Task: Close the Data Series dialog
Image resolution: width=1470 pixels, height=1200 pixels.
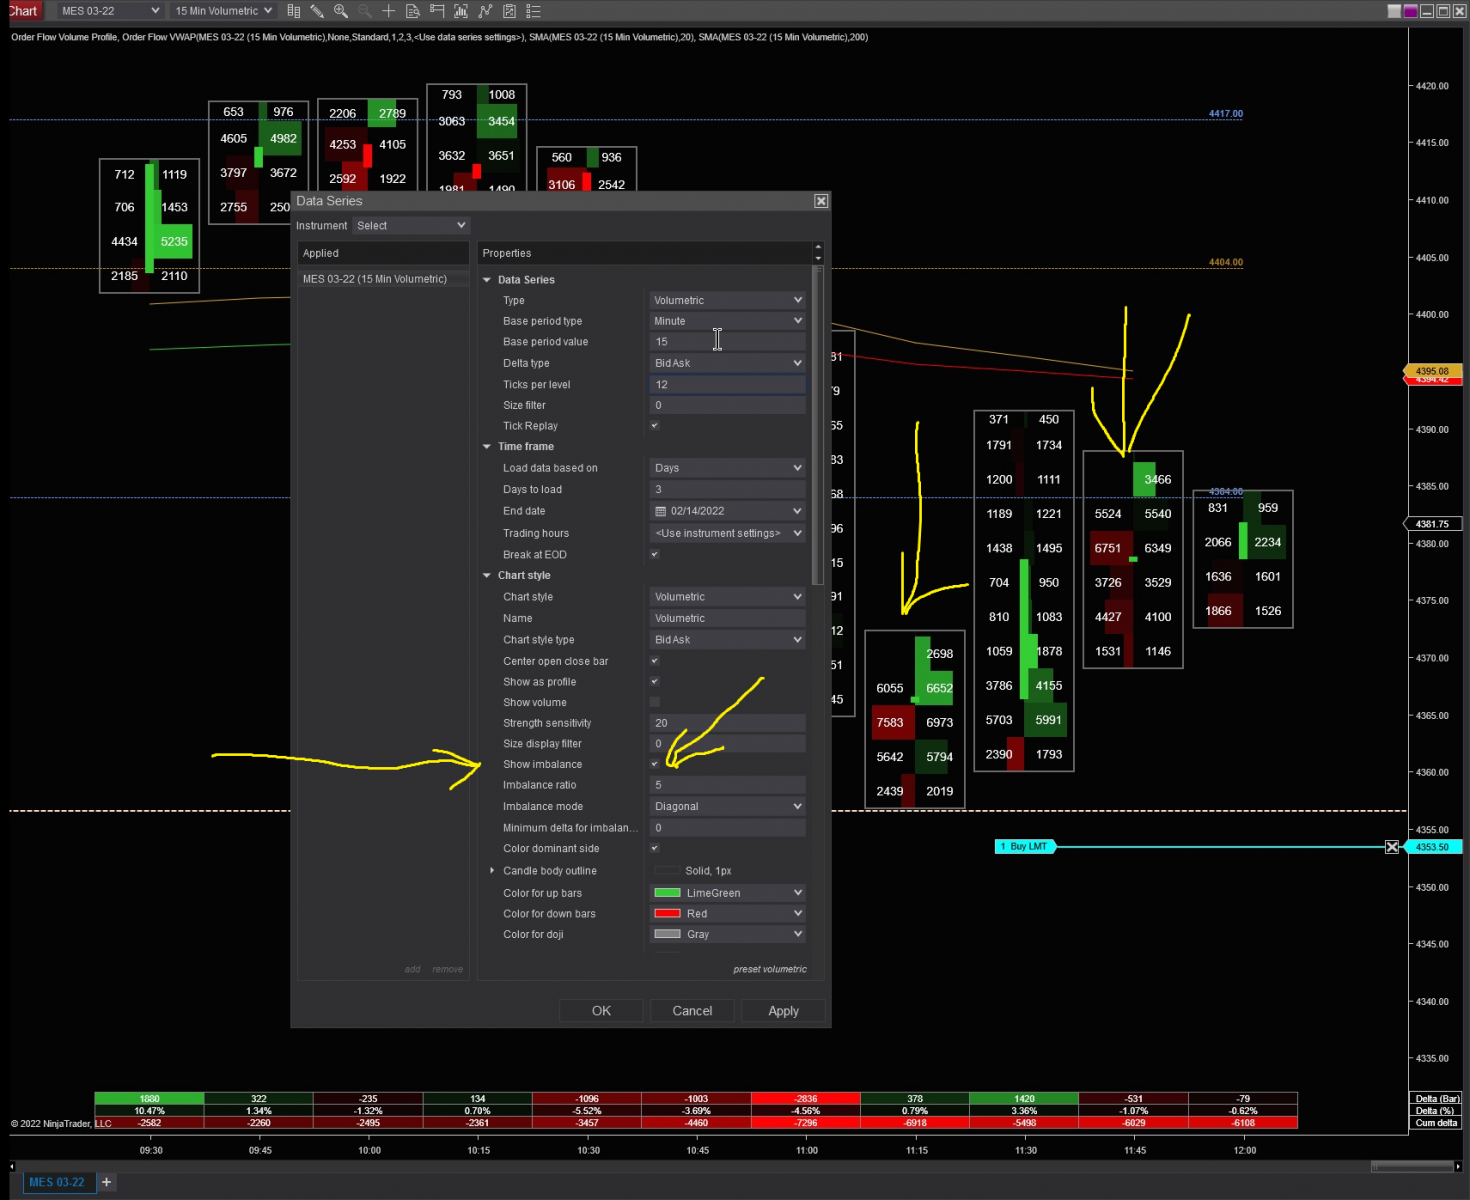Action: tap(821, 201)
